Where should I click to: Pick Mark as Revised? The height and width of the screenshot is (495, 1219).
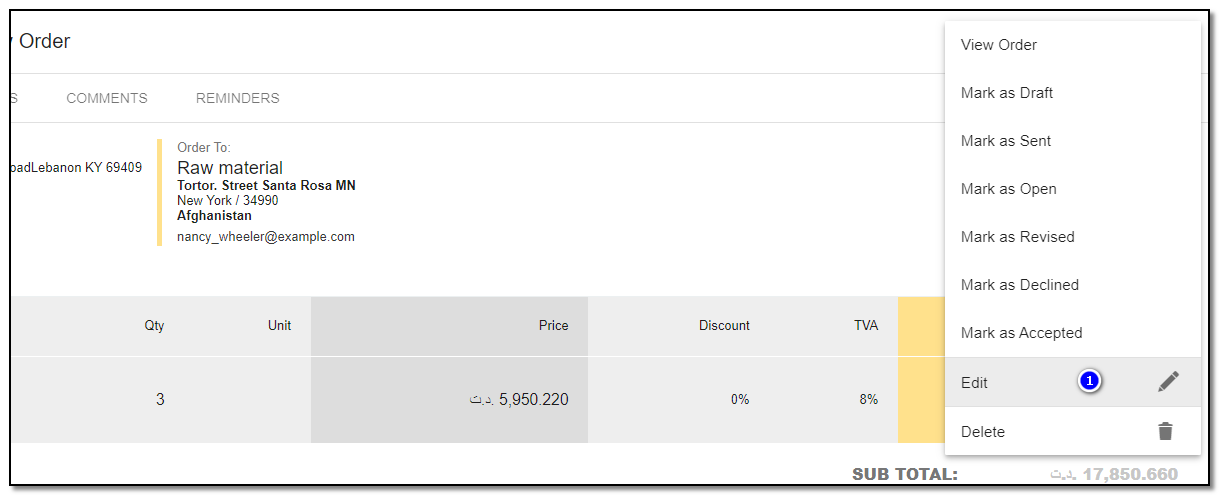1017,237
